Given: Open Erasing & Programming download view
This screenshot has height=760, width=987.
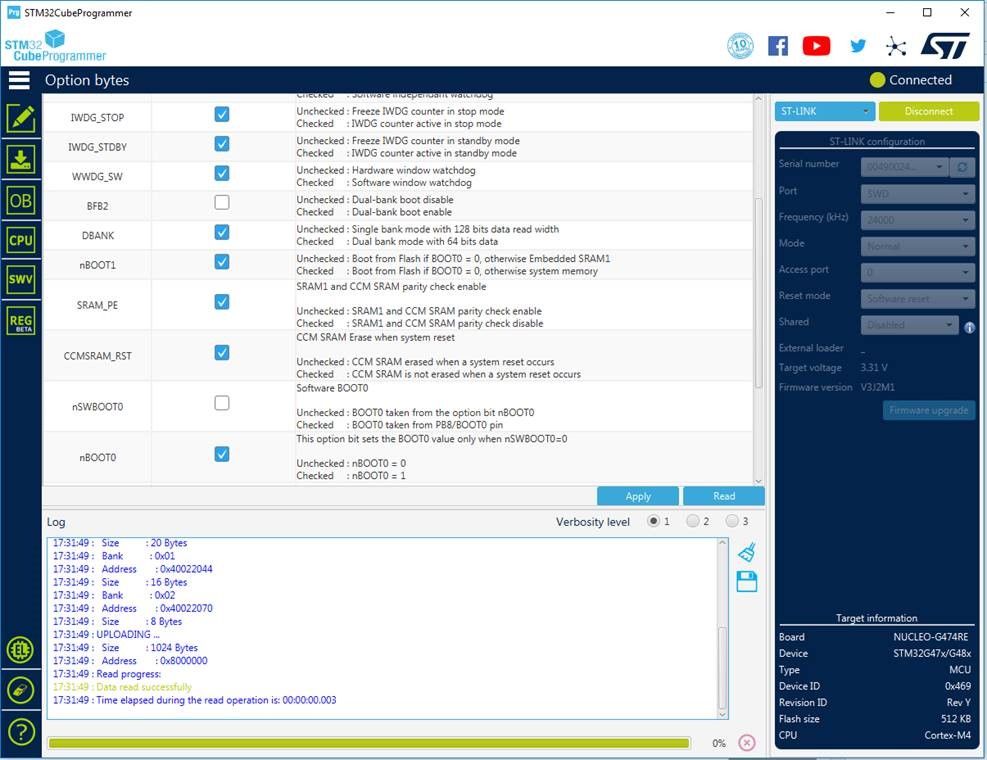Looking at the screenshot, I should [x=21, y=159].
